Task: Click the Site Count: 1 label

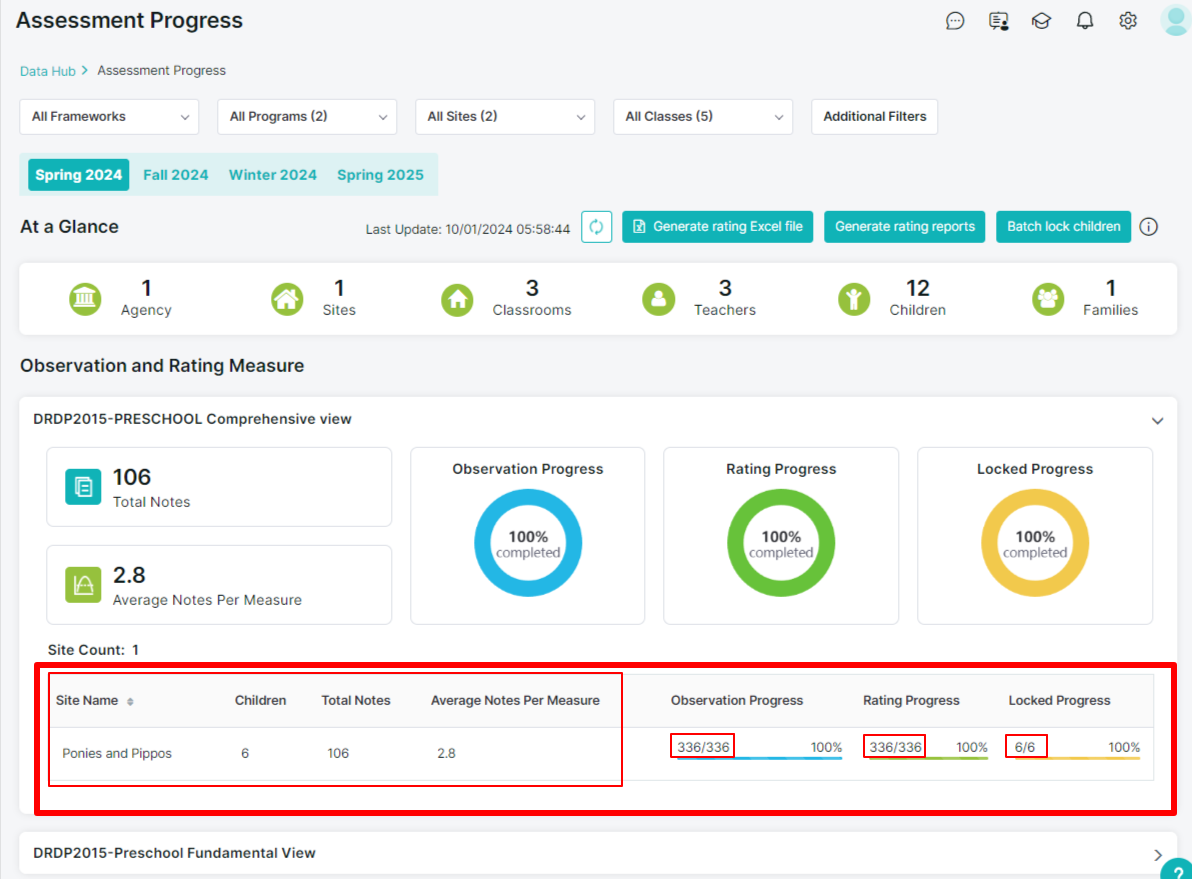Action: pos(93,650)
